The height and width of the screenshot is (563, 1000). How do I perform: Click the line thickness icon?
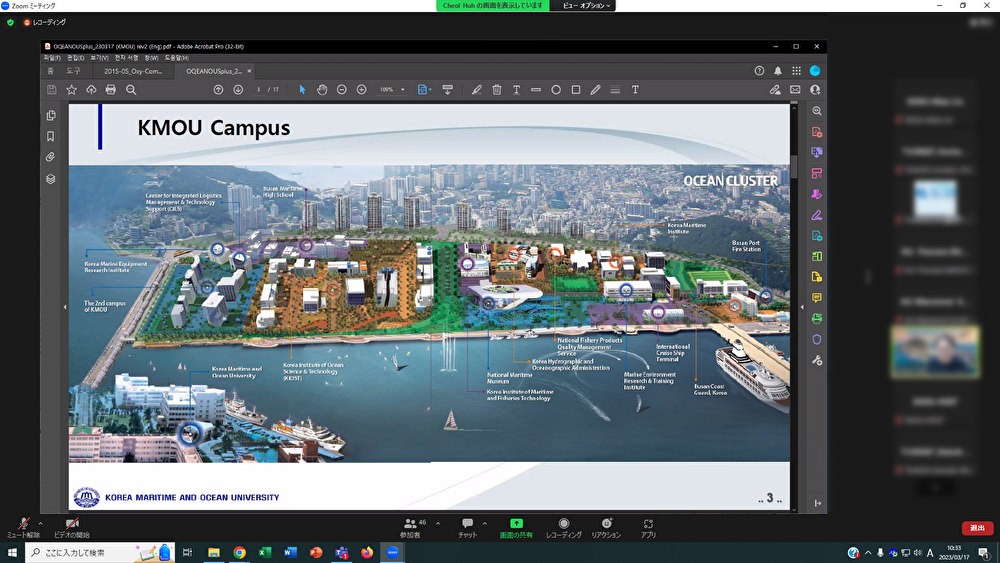point(615,90)
